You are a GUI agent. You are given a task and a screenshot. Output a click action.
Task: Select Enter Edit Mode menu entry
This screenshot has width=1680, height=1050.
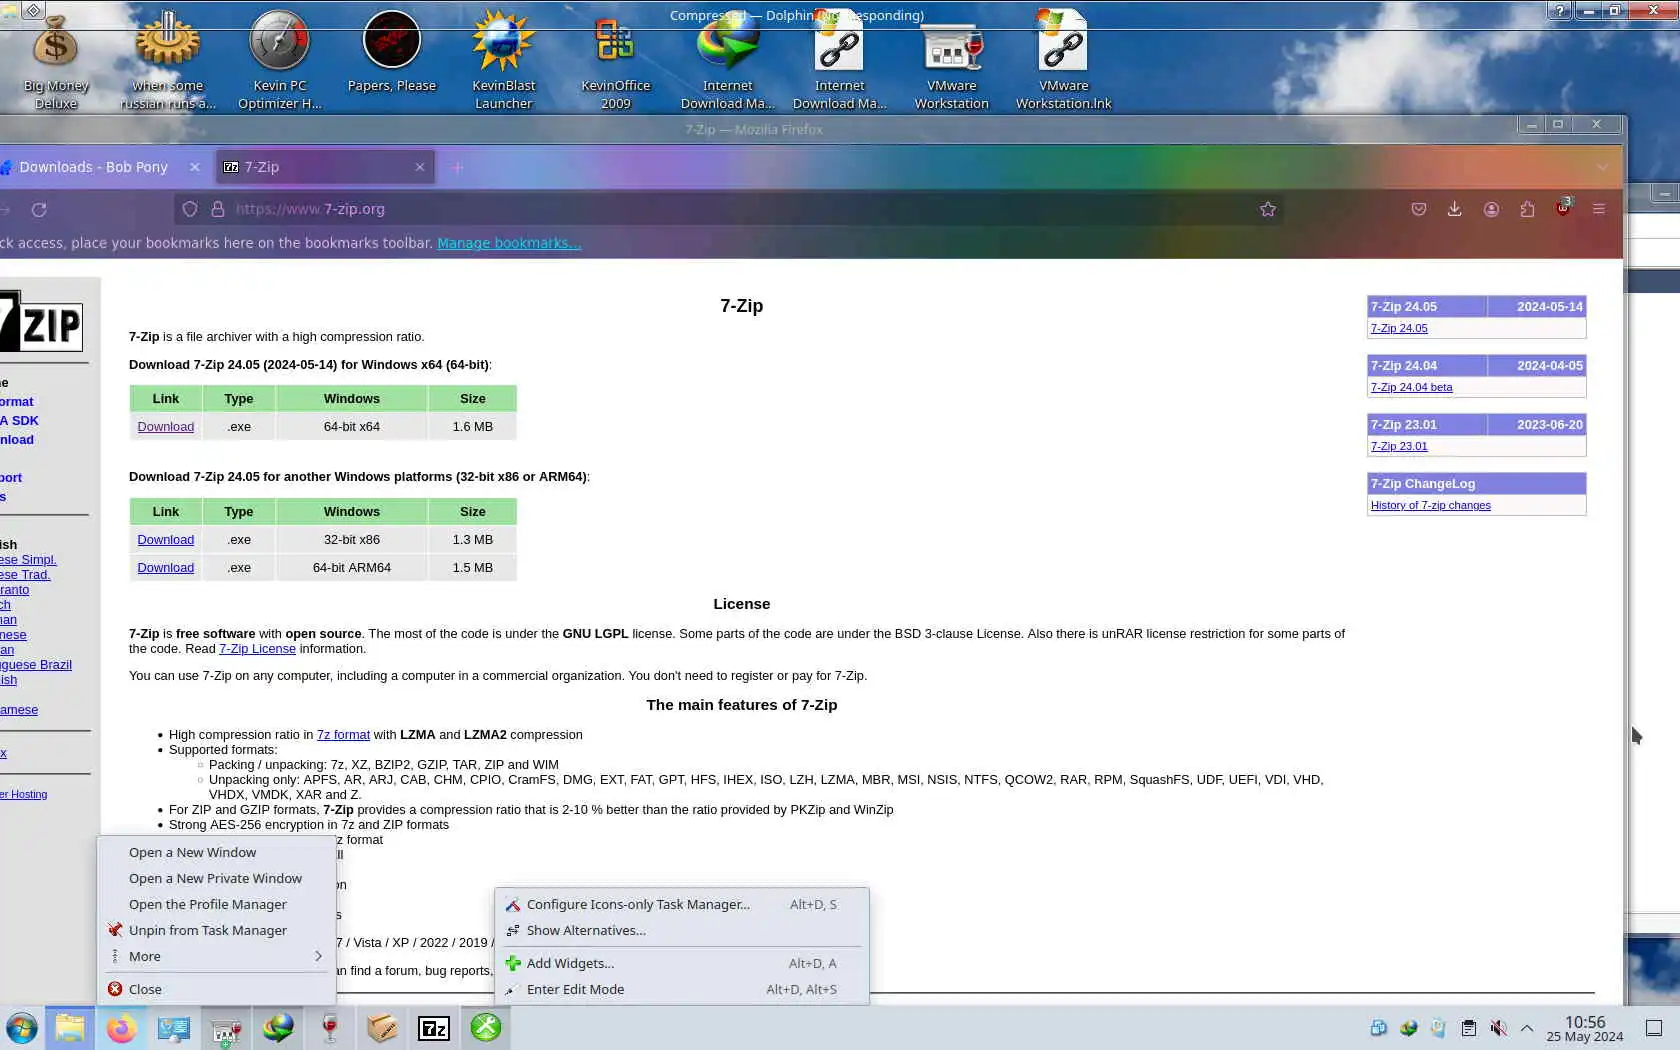(681, 989)
